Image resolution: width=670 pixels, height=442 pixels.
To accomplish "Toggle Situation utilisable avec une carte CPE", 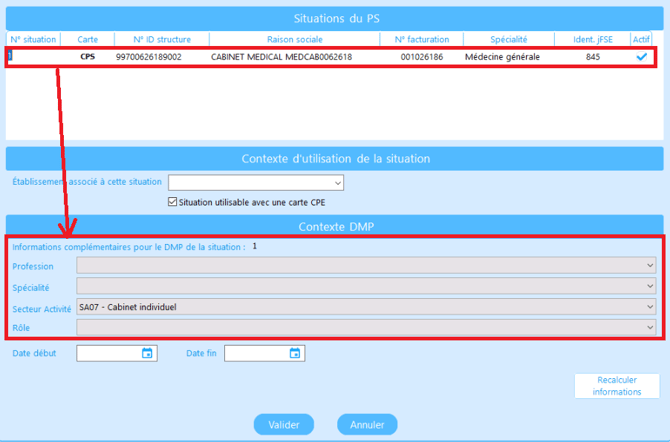I will [172, 202].
